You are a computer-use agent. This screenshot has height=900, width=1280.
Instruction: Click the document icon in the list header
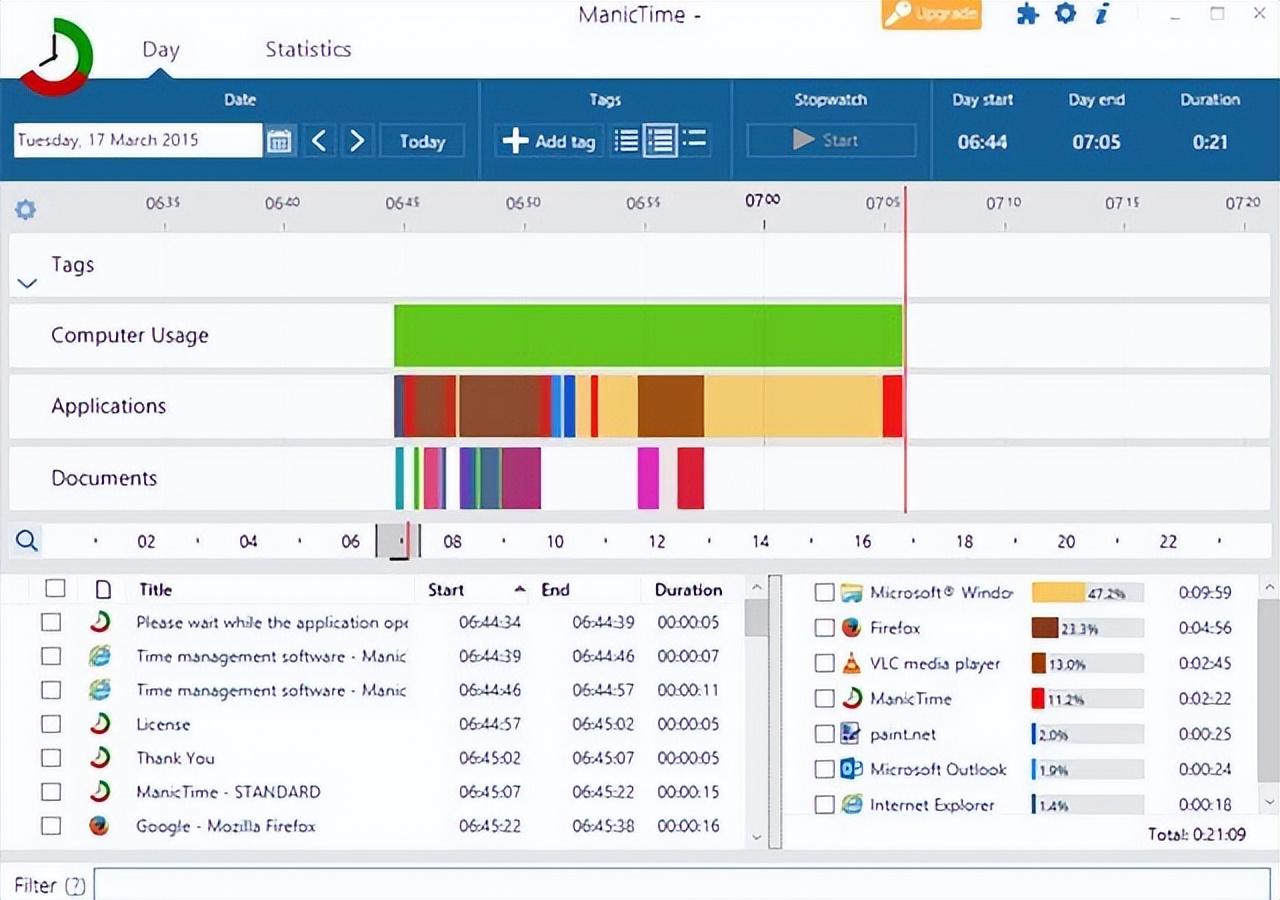coord(102,590)
